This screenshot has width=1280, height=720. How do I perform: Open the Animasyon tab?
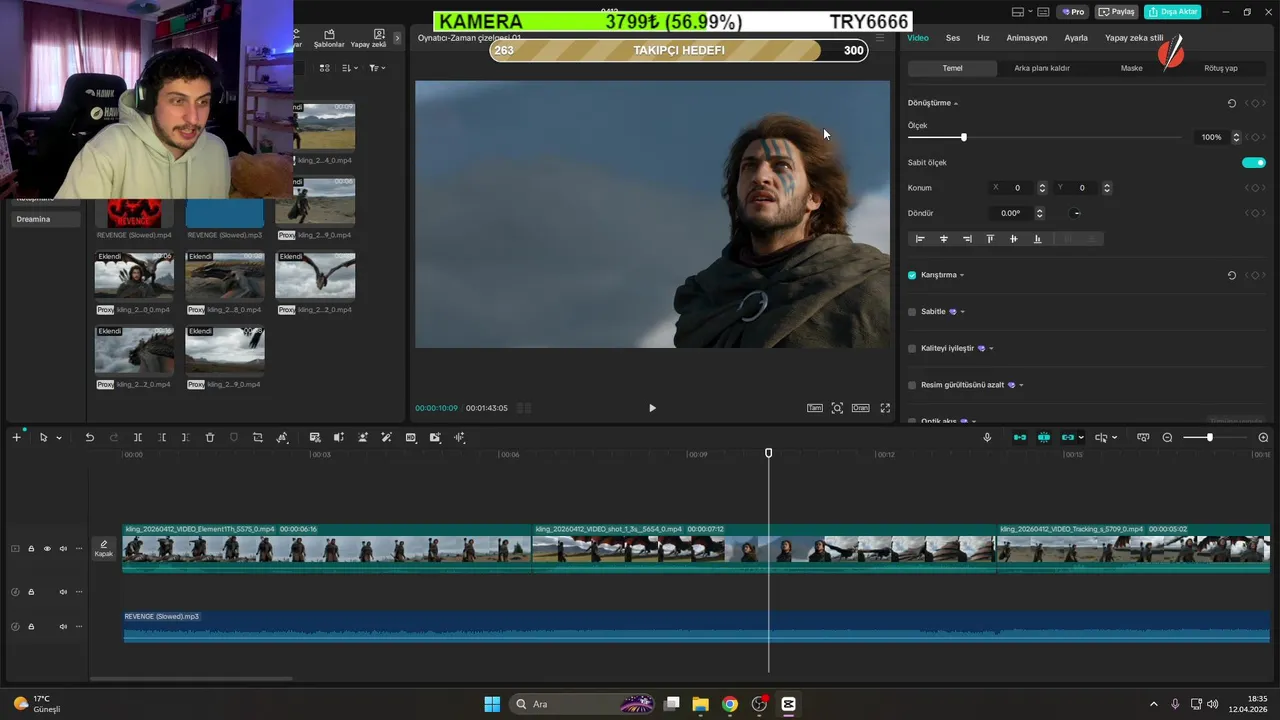pyautogui.click(x=1027, y=38)
